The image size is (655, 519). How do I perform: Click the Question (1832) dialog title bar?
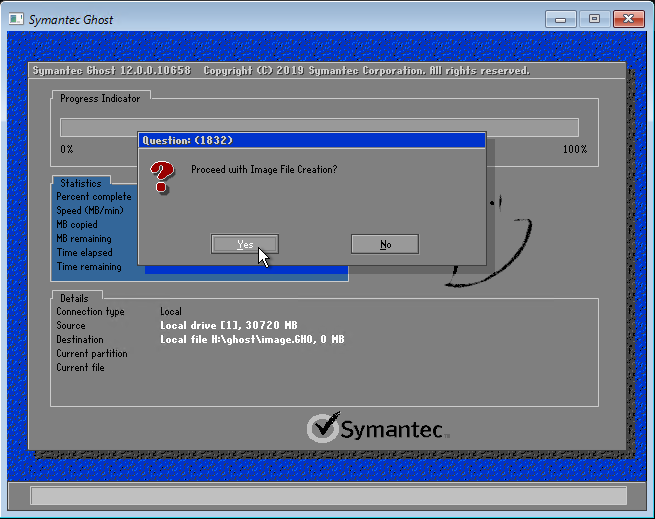tap(312, 140)
